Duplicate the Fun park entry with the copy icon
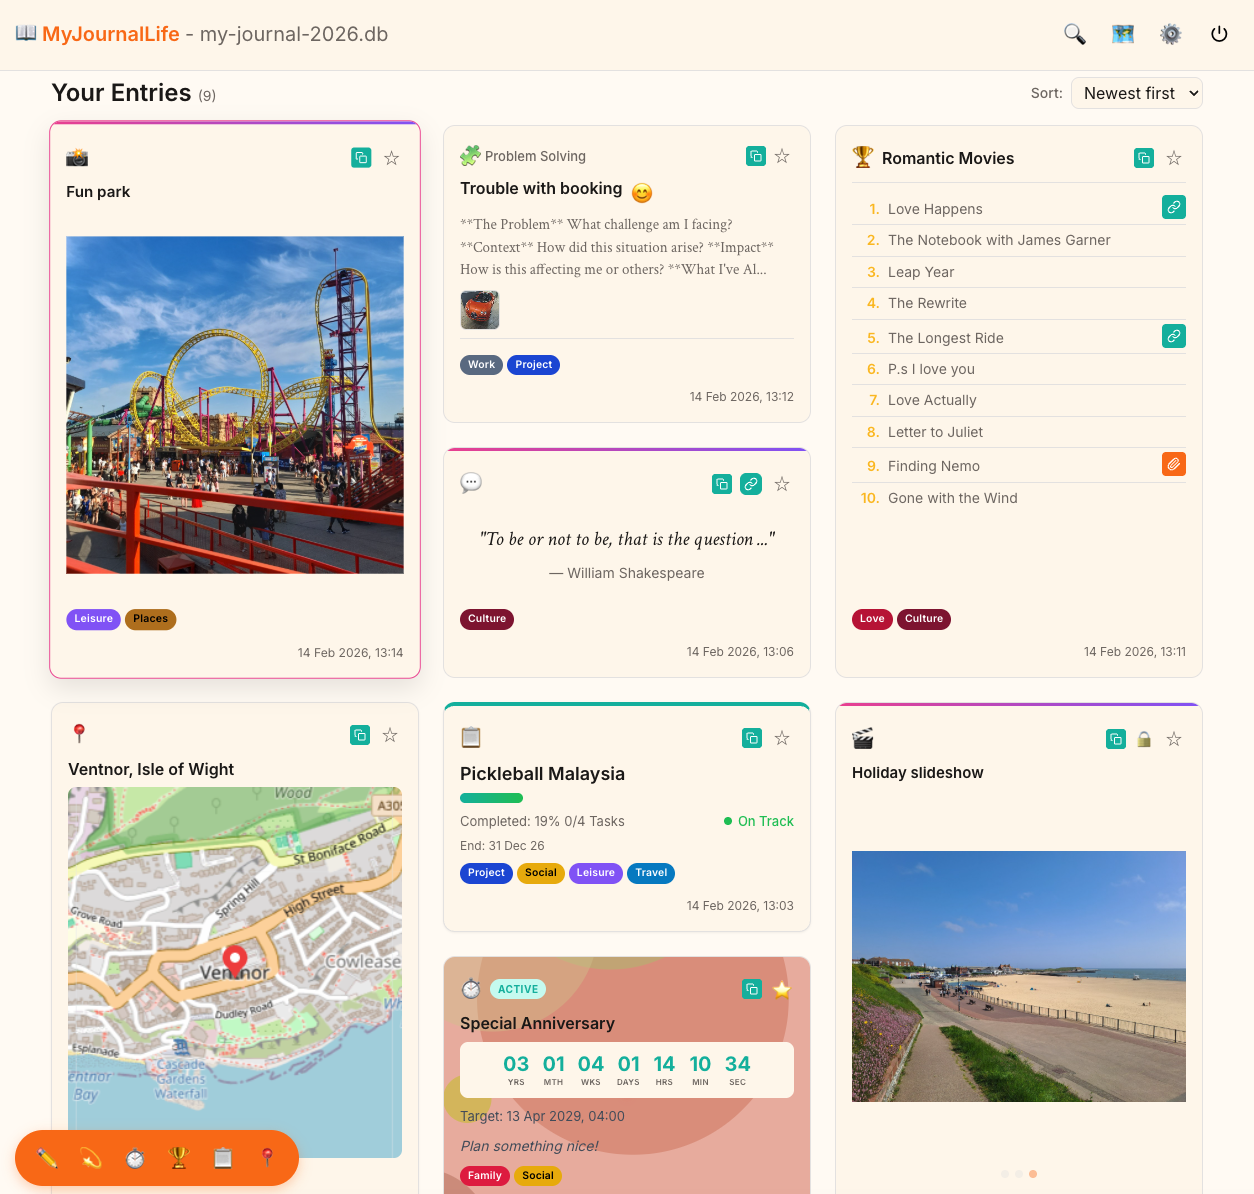This screenshot has width=1254, height=1194. (x=361, y=158)
